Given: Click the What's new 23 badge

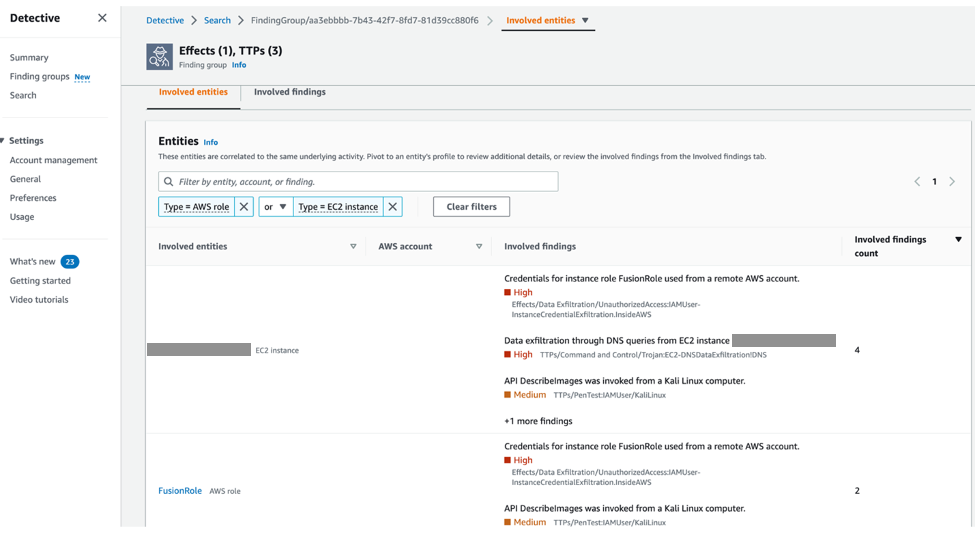Looking at the screenshot, I should (70, 262).
